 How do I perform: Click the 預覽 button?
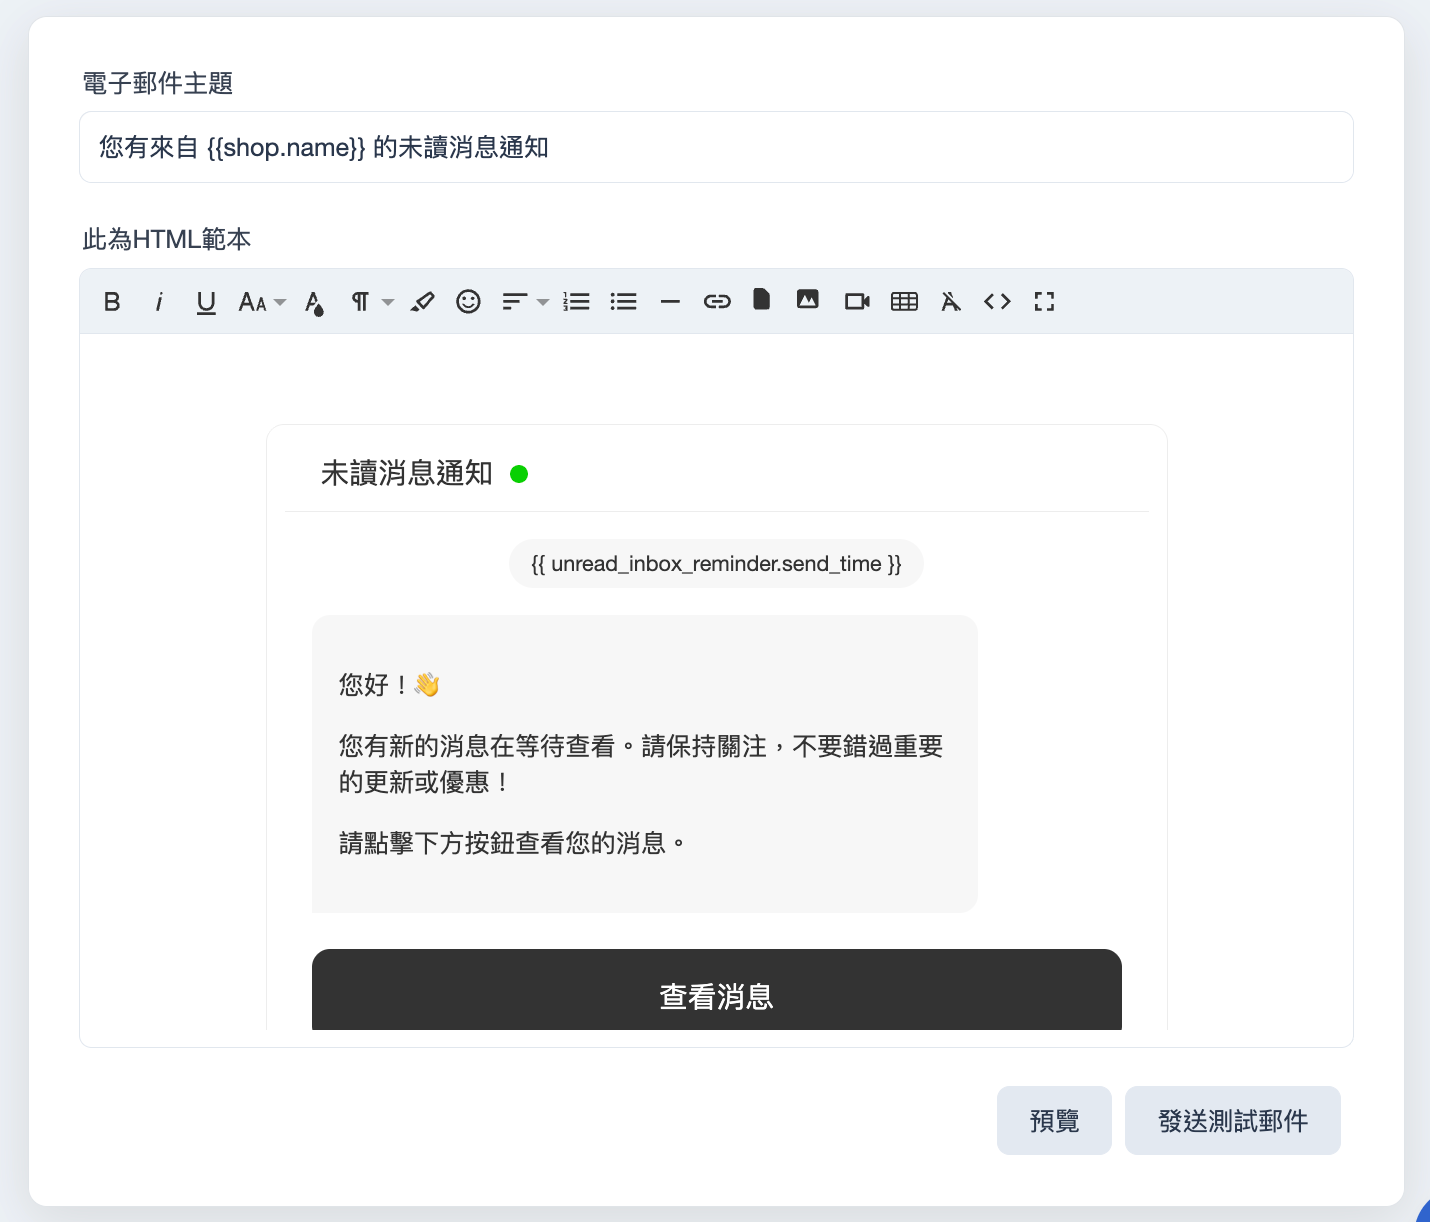click(1054, 1120)
